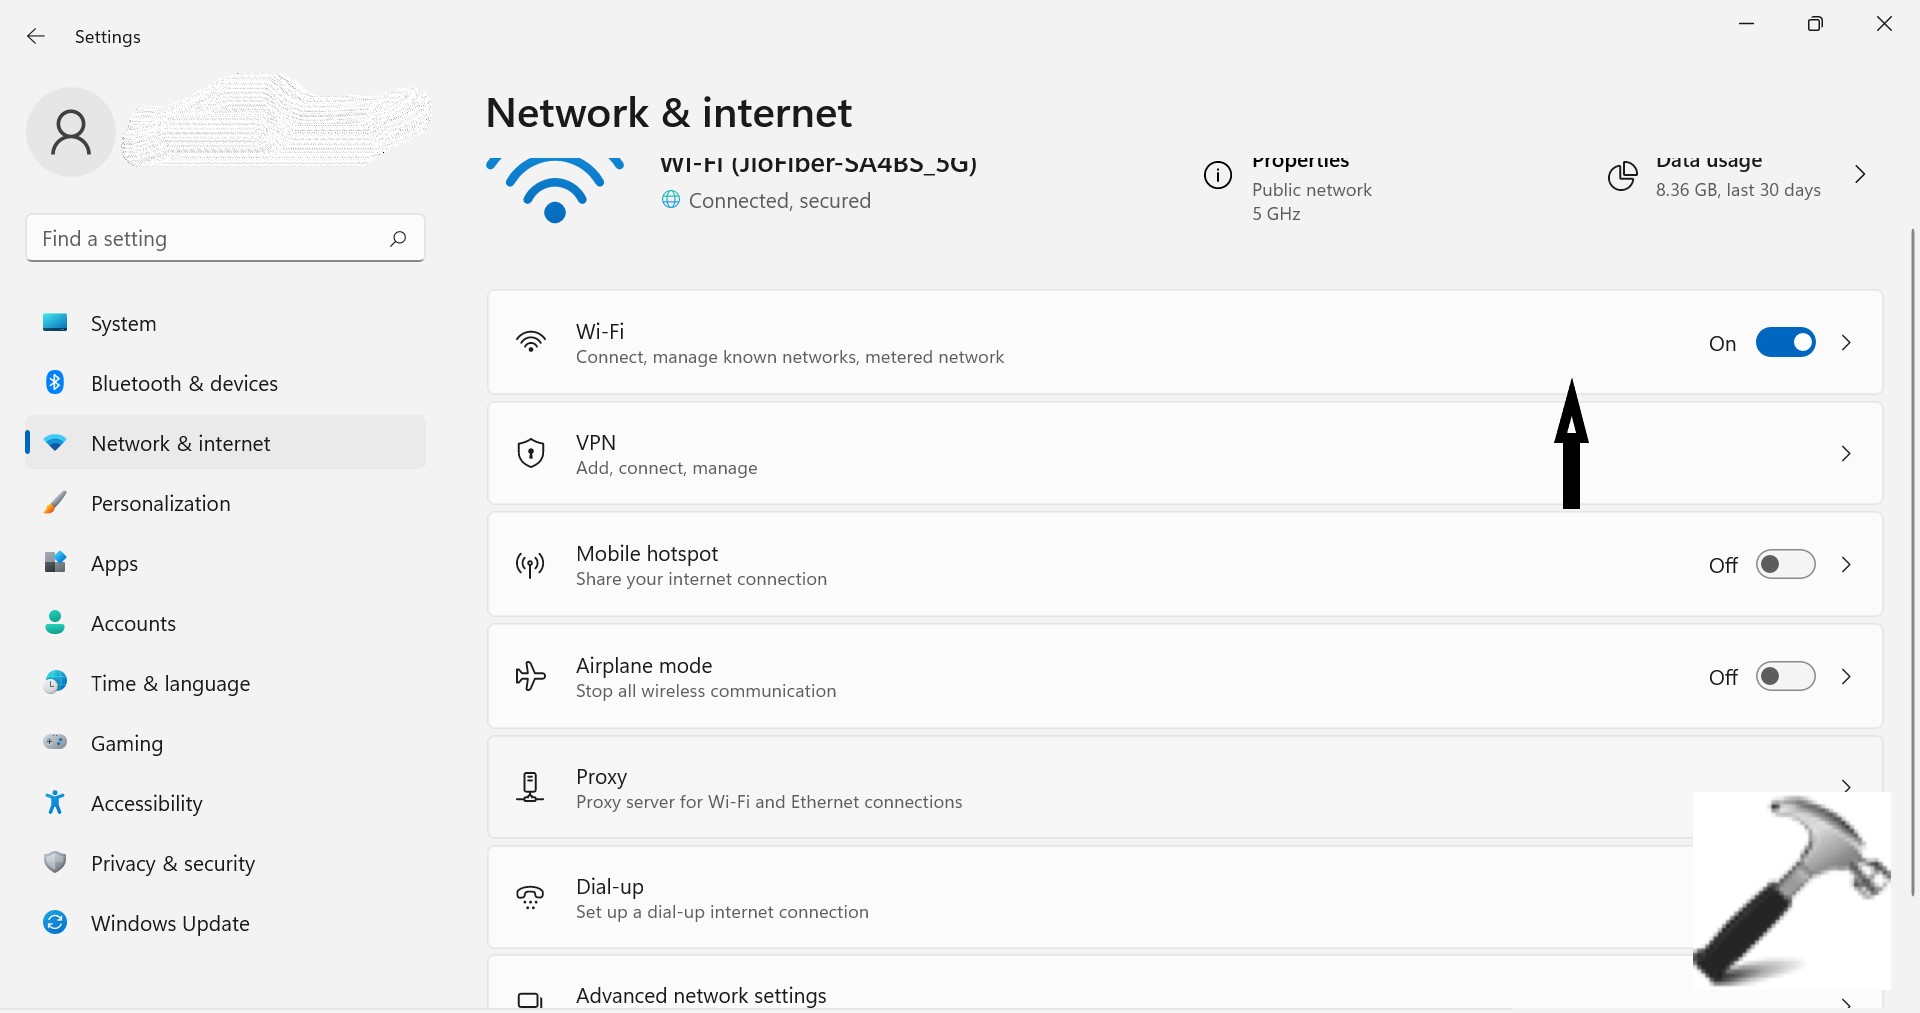Select Windows Update in sidebar
Image resolution: width=1920 pixels, height=1013 pixels.
click(x=170, y=923)
